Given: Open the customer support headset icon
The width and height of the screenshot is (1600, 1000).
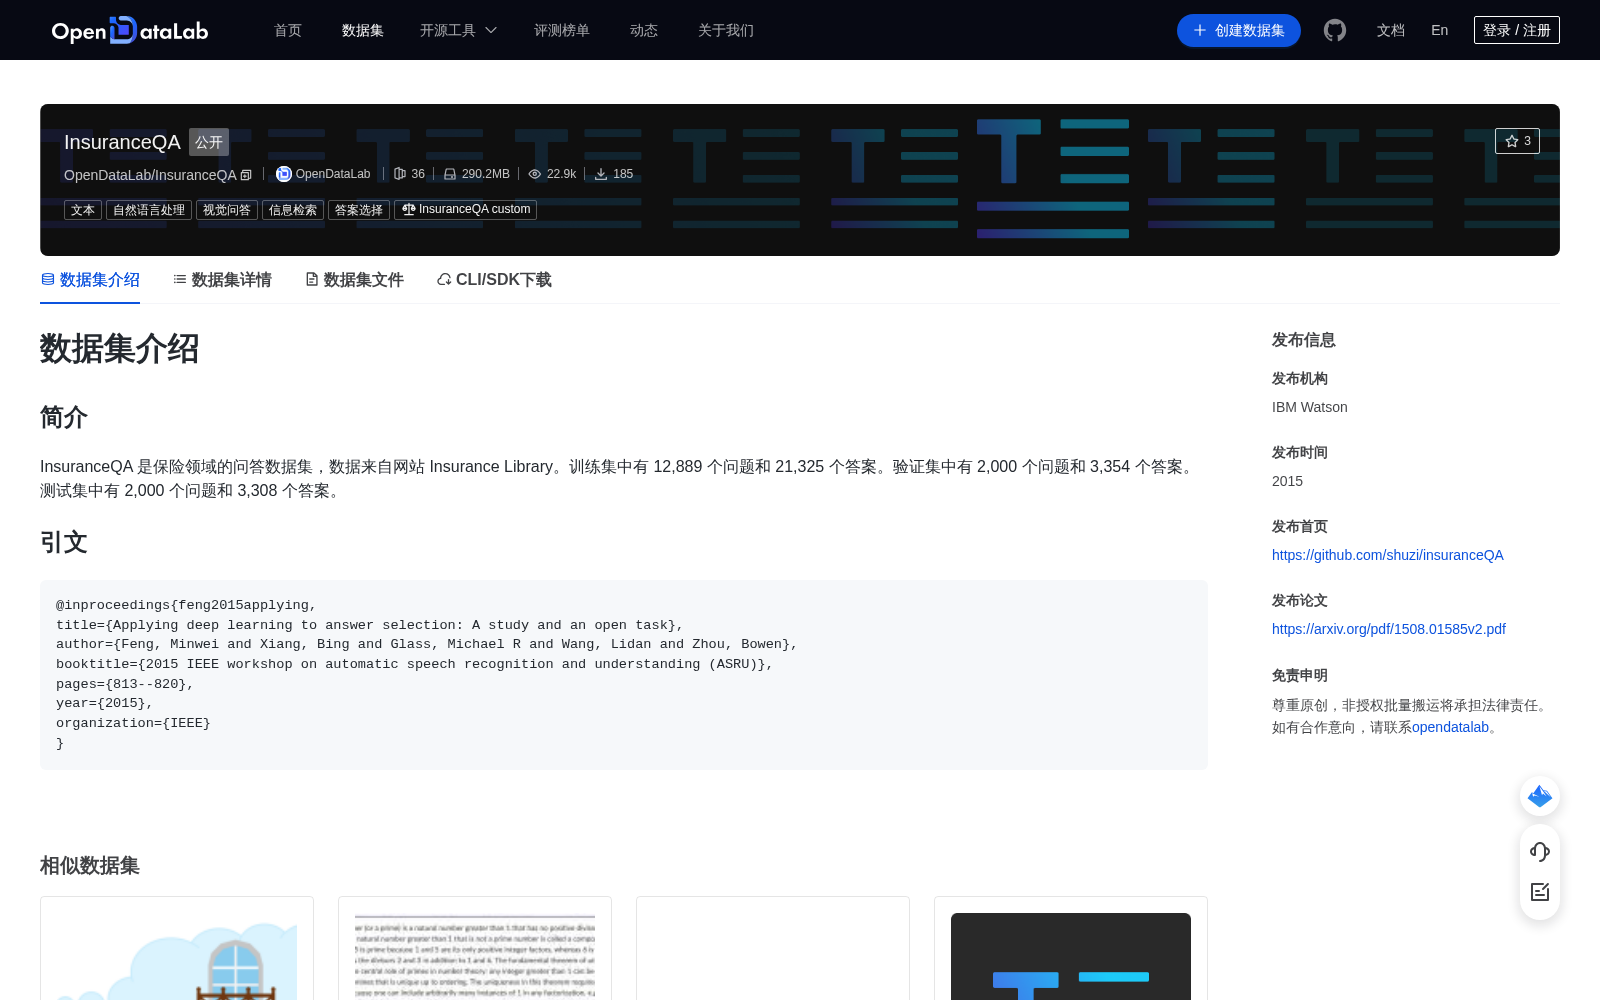Looking at the screenshot, I should 1540,851.
